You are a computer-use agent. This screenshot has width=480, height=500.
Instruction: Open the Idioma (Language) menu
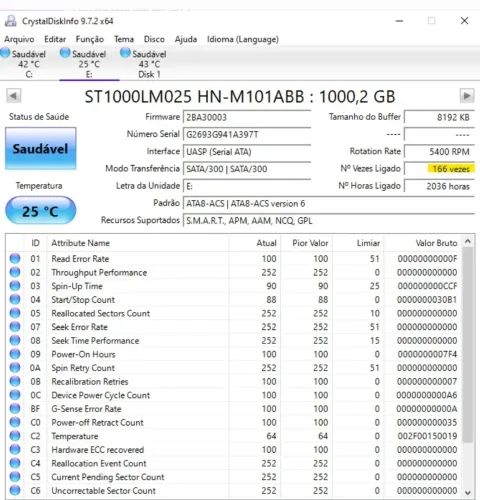point(243,39)
